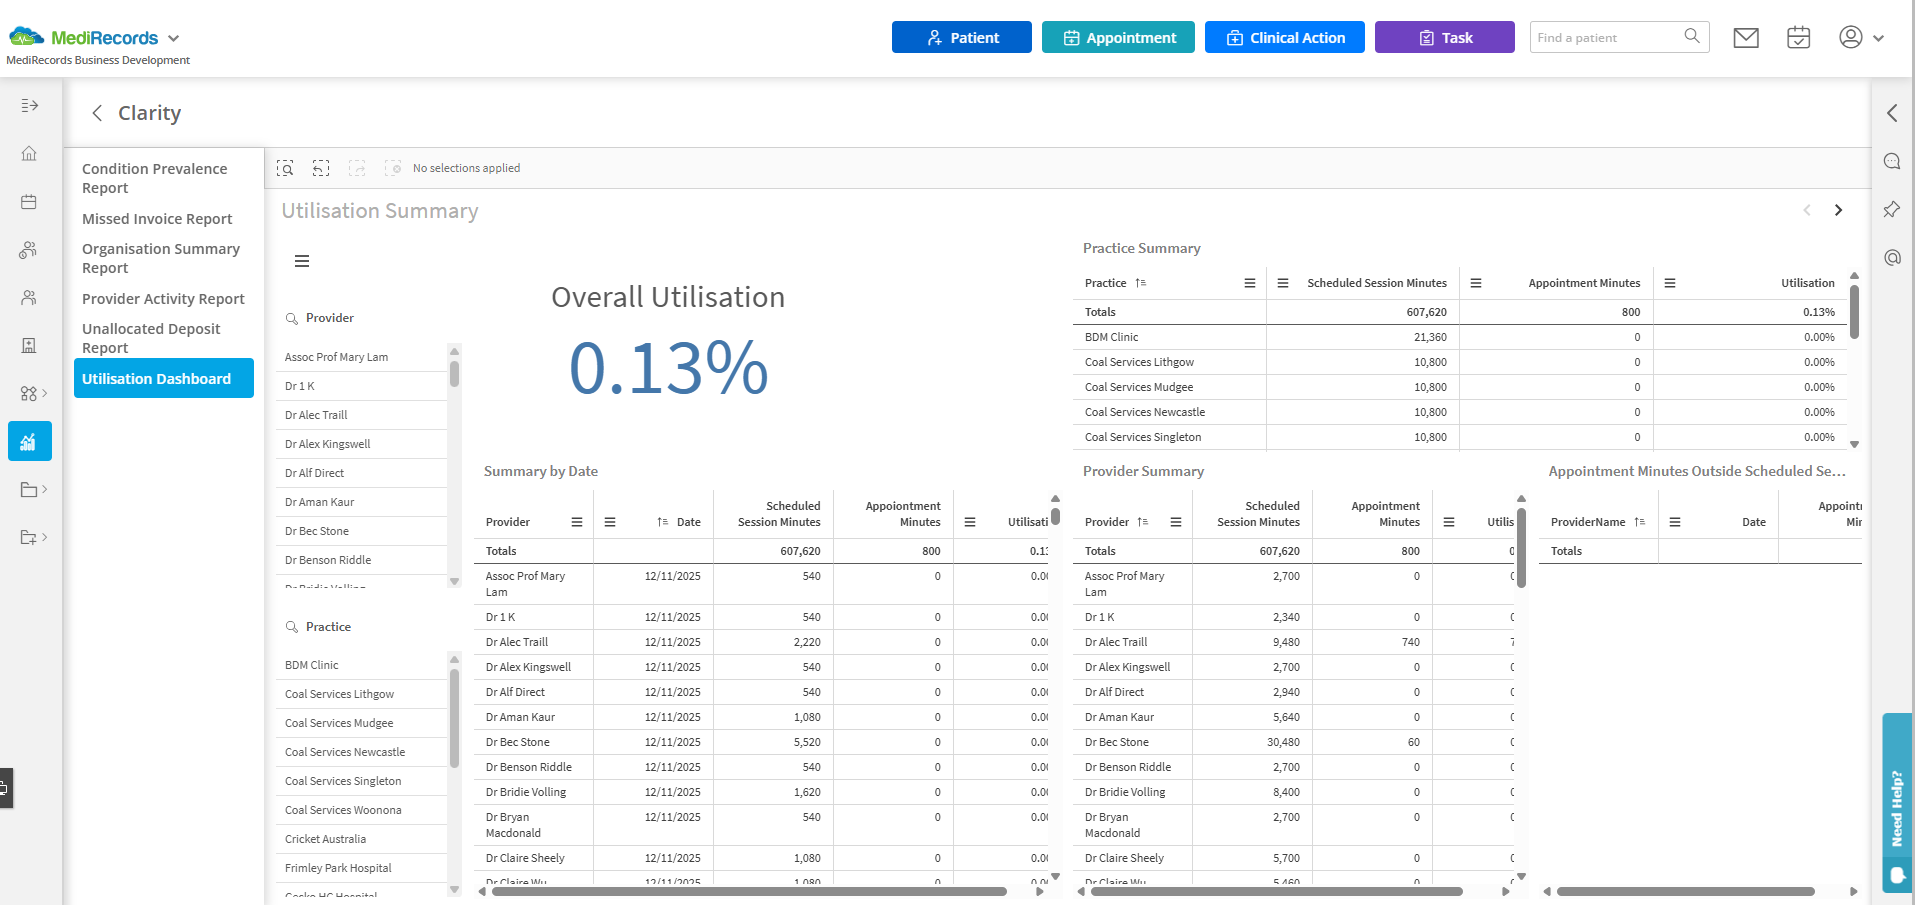Viewport: 1915px width, 905px height.
Task: Open the Provider Activity Report
Action: pyautogui.click(x=163, y=299)
